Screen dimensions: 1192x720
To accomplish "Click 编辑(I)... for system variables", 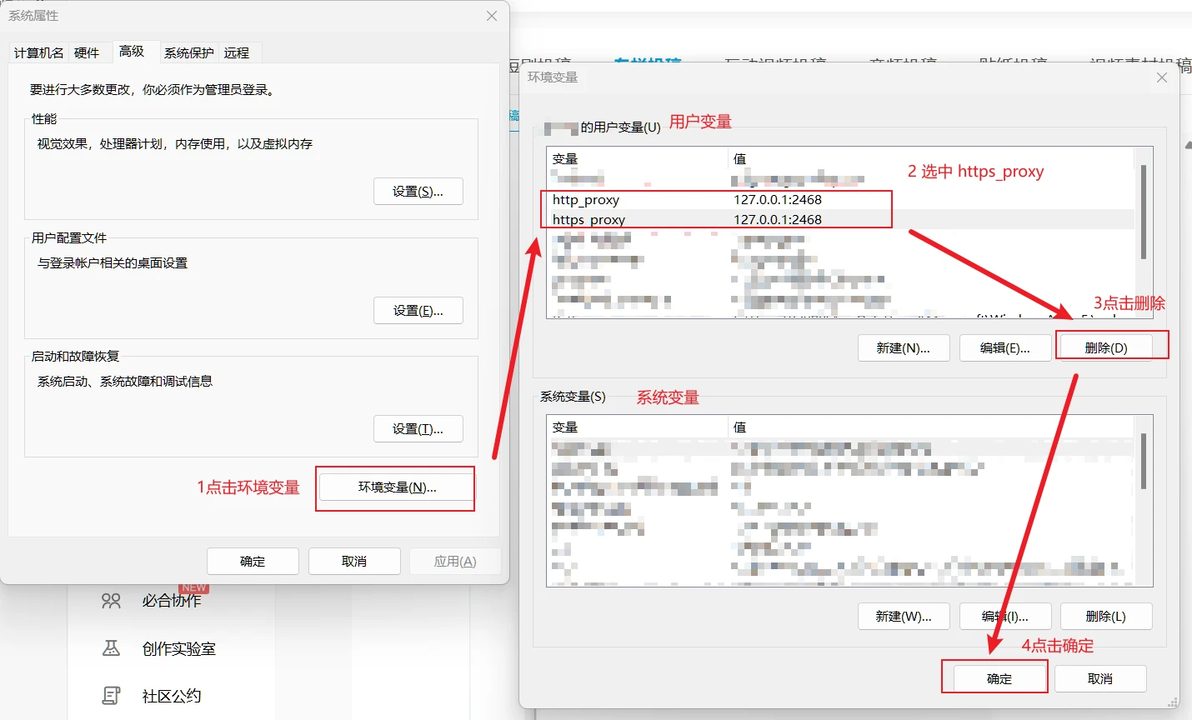I will (x=1005, y=617).
